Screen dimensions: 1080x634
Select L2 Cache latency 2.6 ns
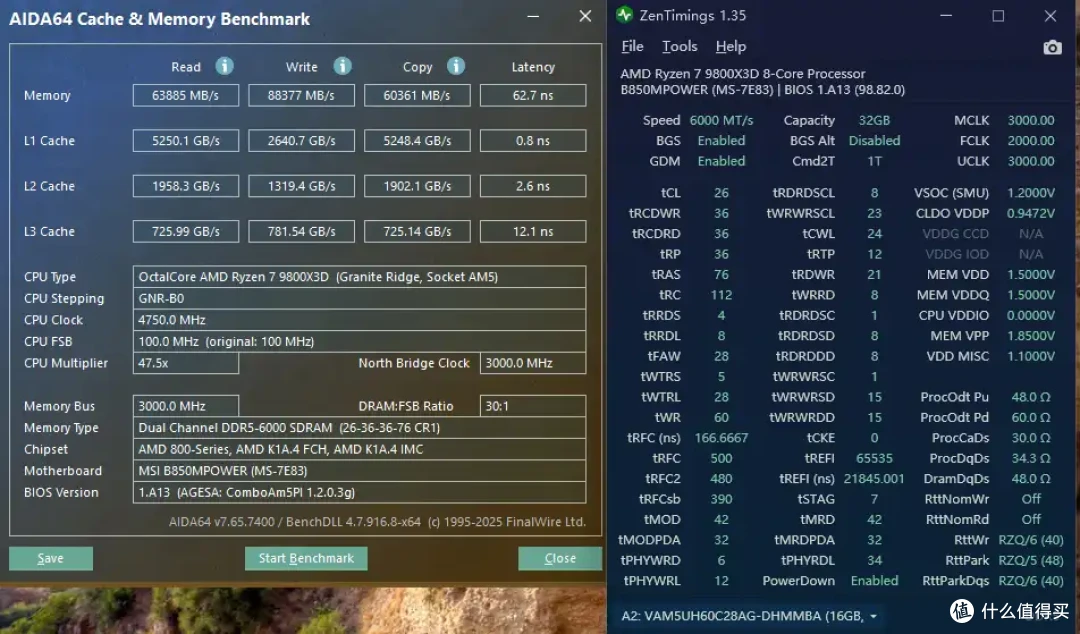[x=533, y=186]
